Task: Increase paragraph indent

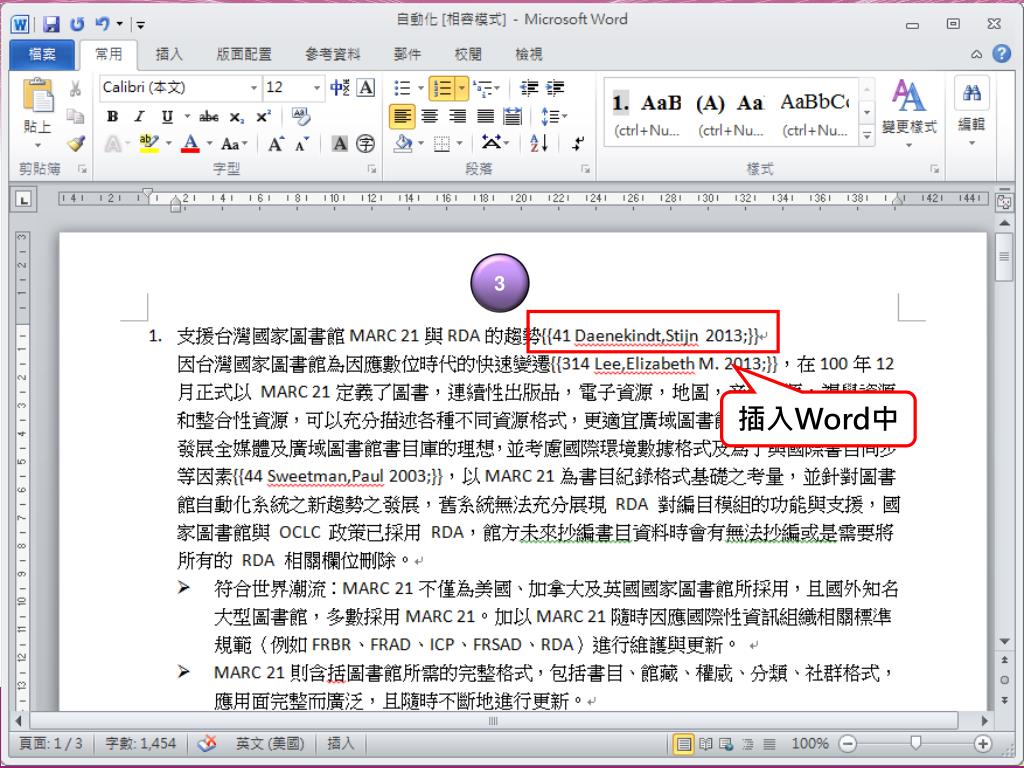Action: point(556,88)
